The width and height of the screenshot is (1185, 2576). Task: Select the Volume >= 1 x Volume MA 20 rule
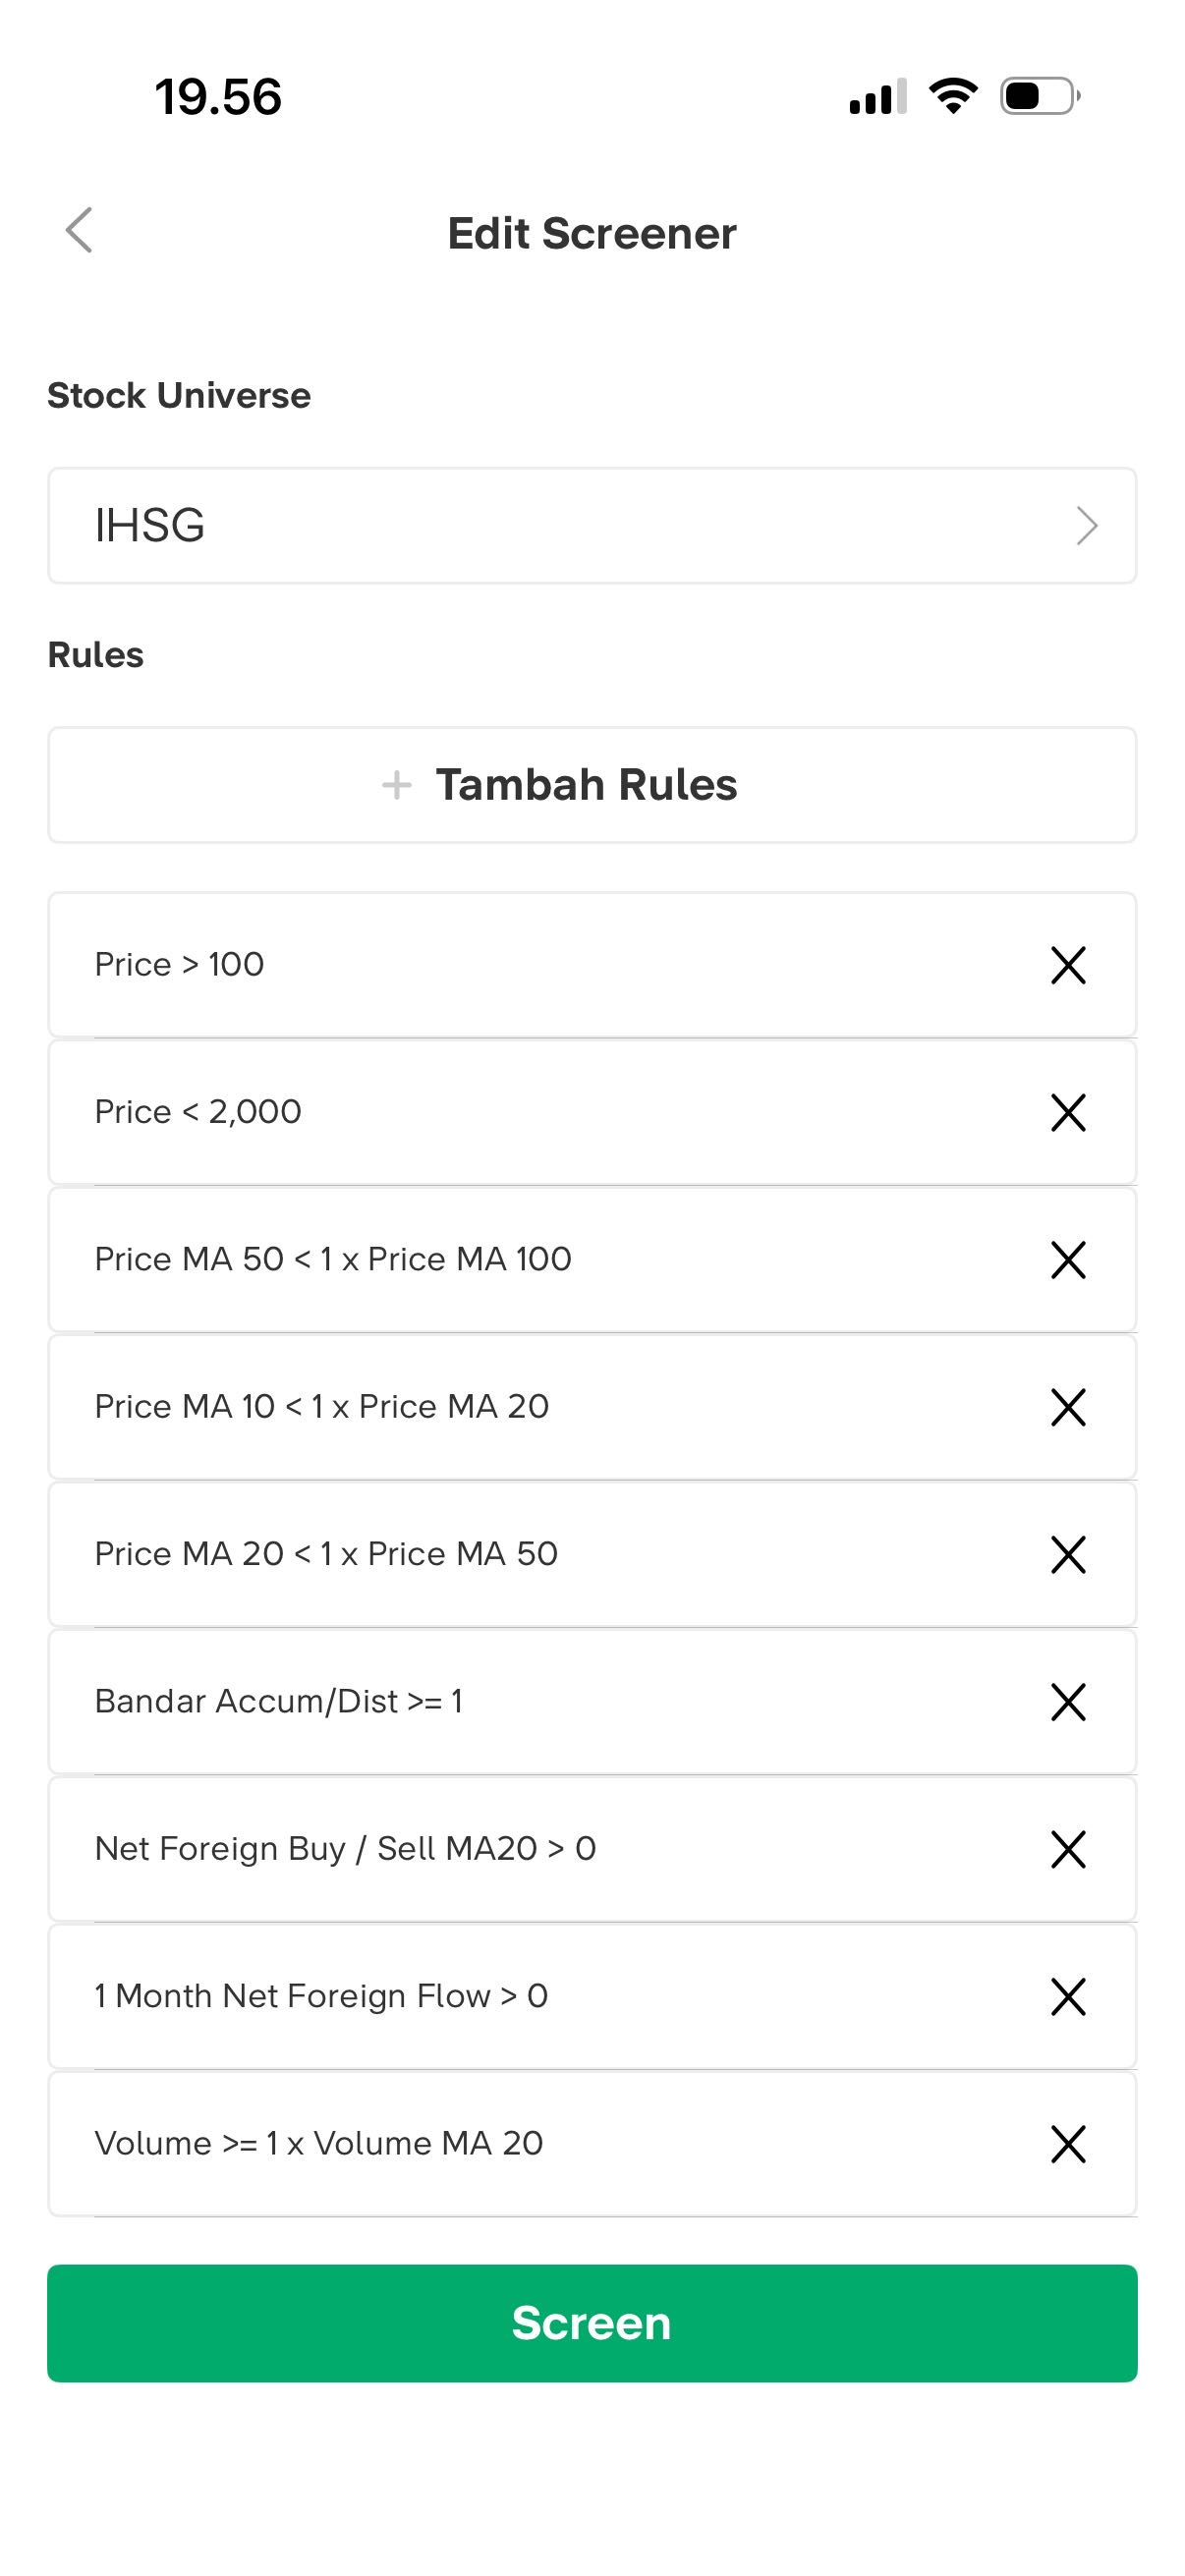click(319, 2143)
